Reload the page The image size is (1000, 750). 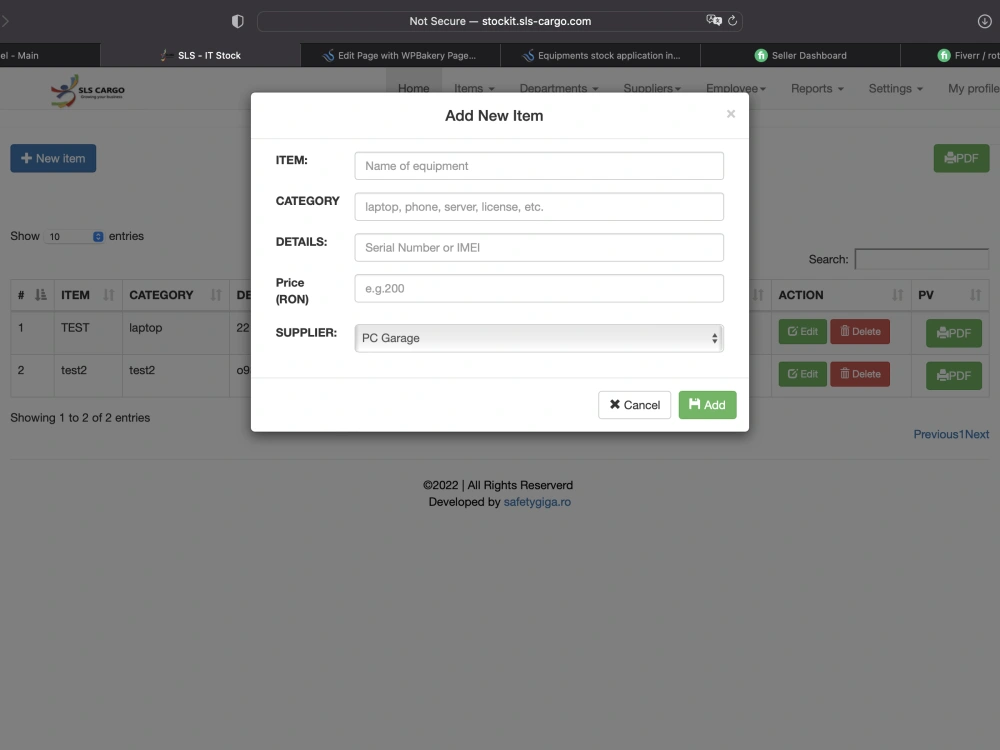coord(732,20)
